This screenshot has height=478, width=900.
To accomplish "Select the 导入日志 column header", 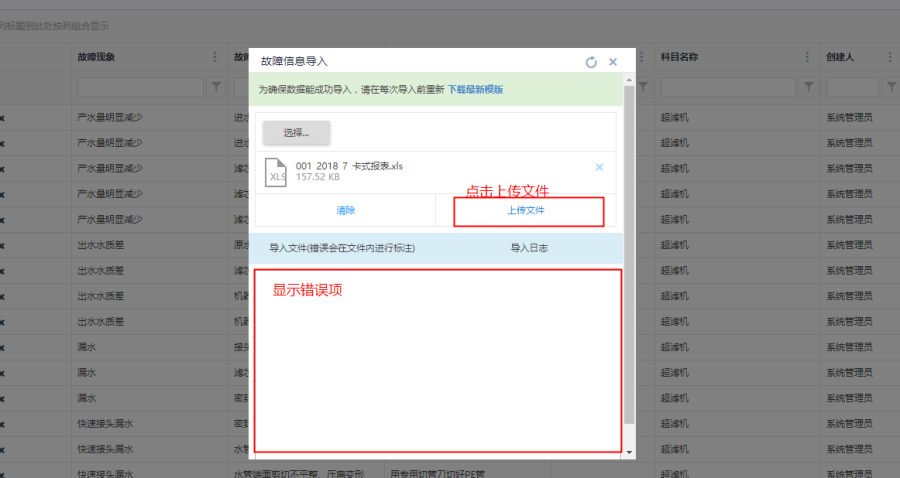I will click(529, 248).
